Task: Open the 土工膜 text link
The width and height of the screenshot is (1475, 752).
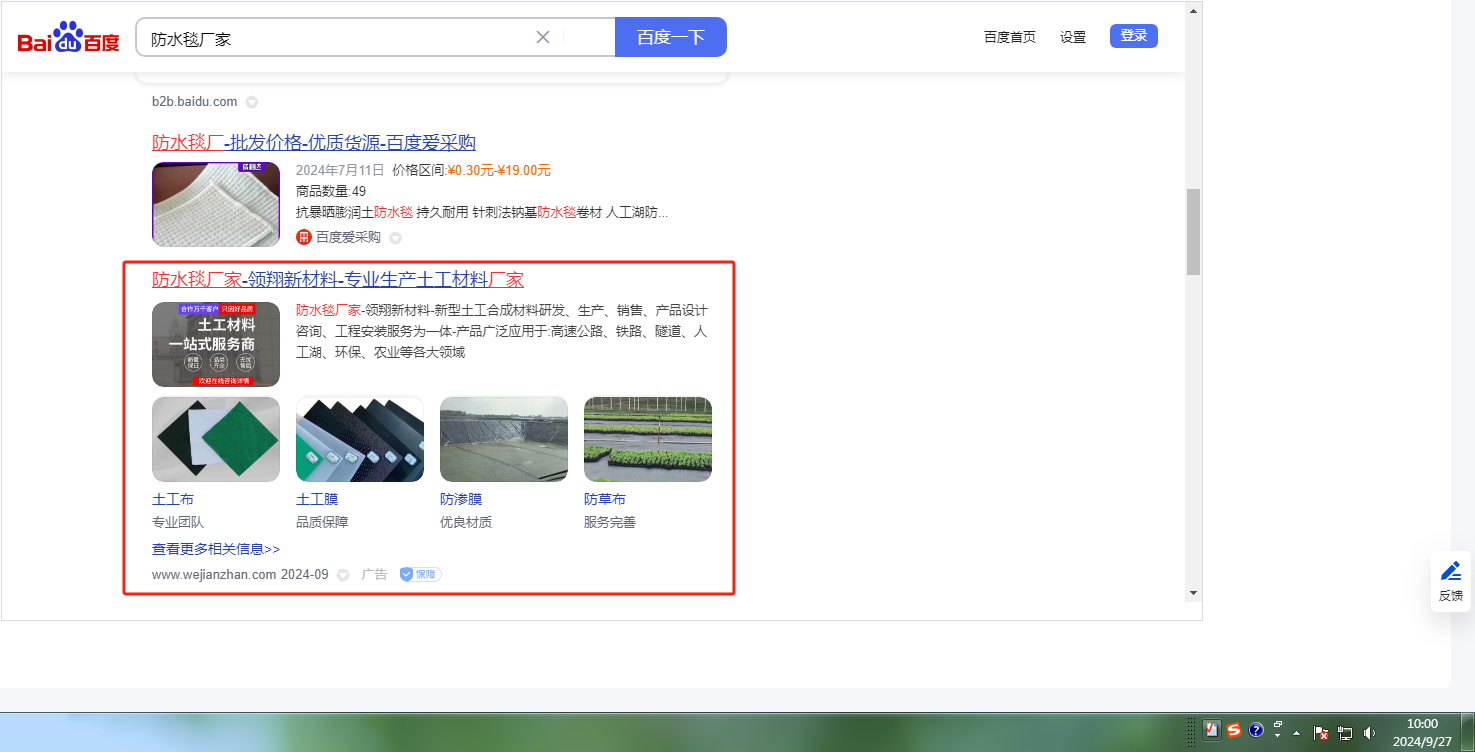Action: pos(317,499)
